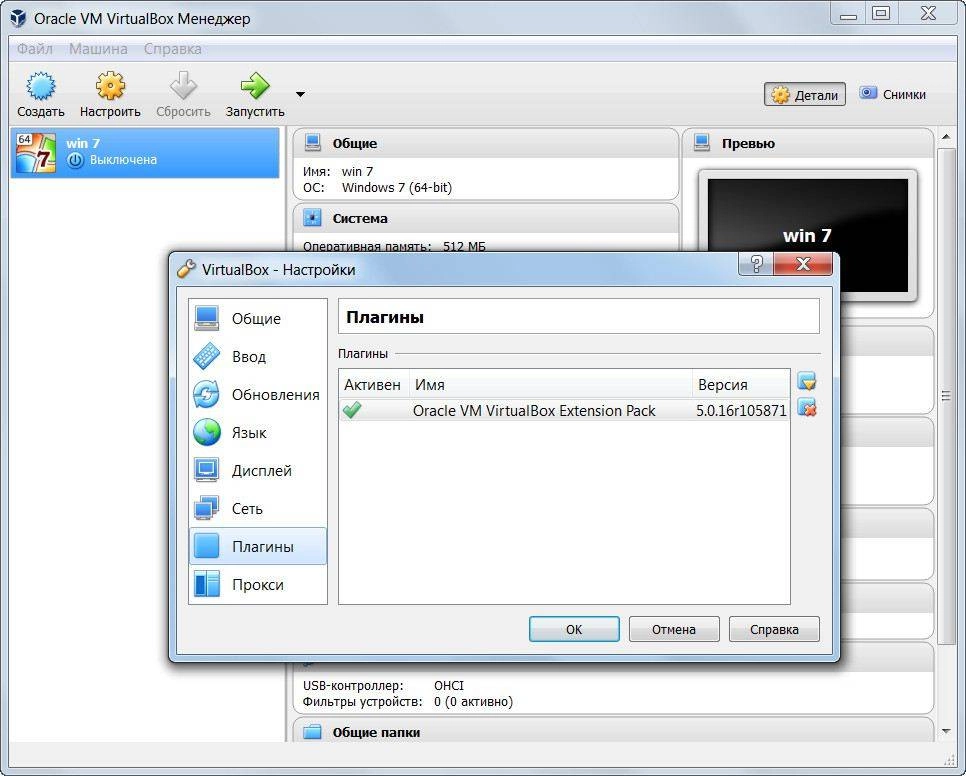The image size is (966, 776).
Task: Click the settings dialog help question mark button
Action: click(x=756, y=264)
